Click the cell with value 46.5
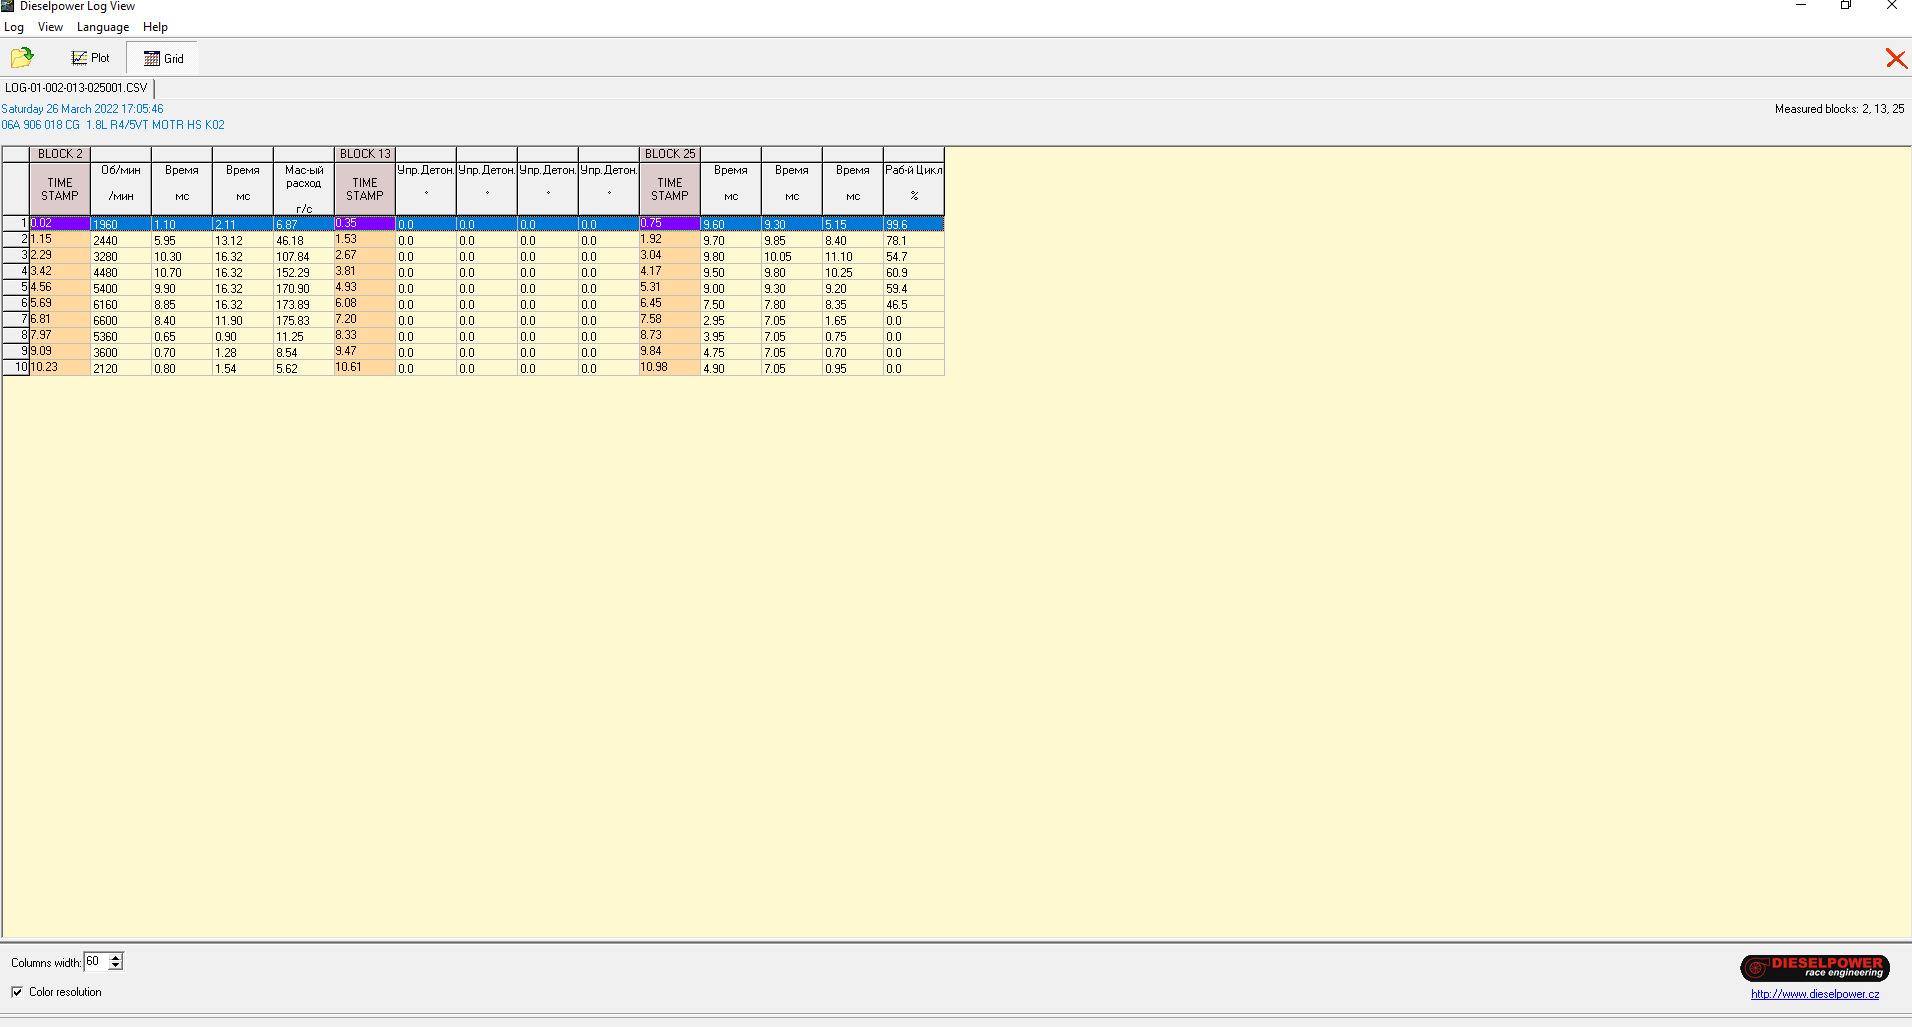This screenshot has height=1027, width=1912. (914, 304)
